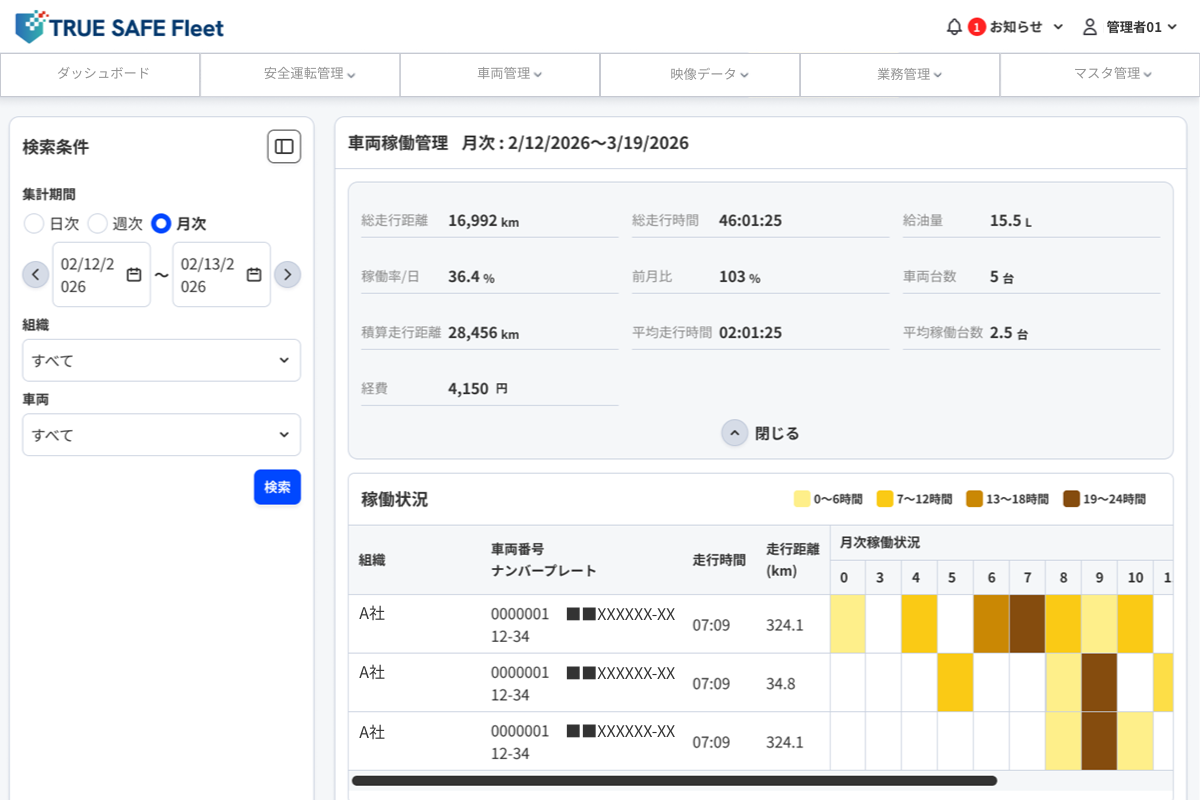Click total distance value 16,992 km
This screenshot has height=800, width=1200.
[x=483, y=220]
